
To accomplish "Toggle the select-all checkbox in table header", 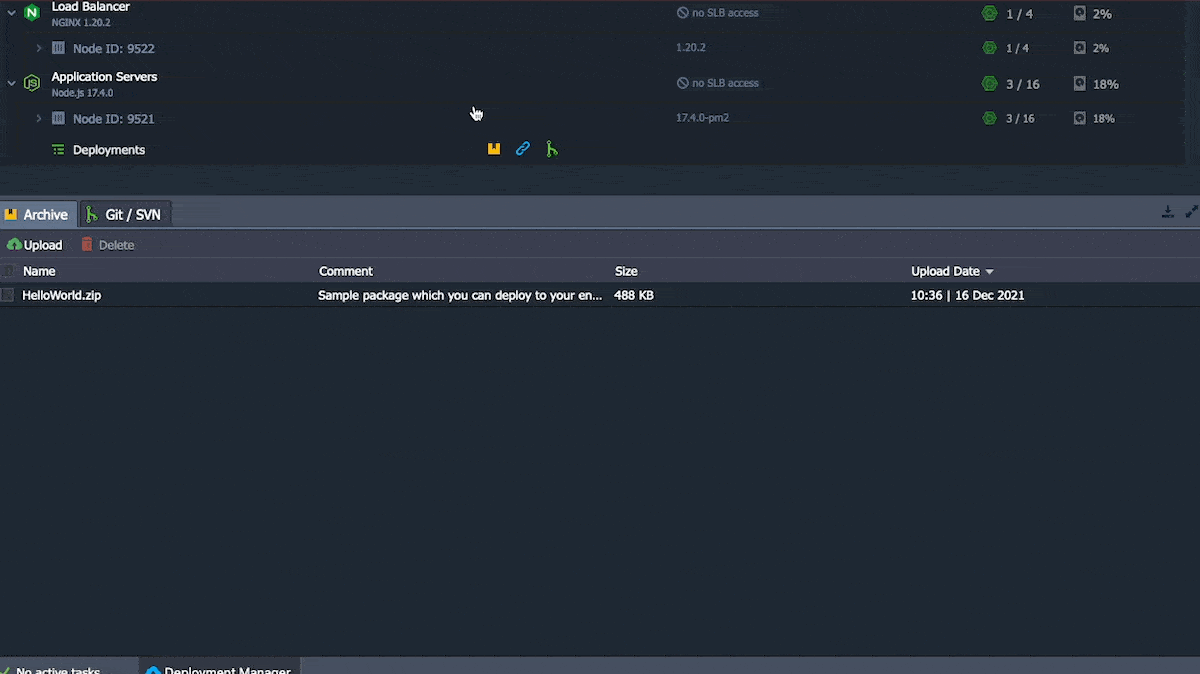I will tap(8, 271).
